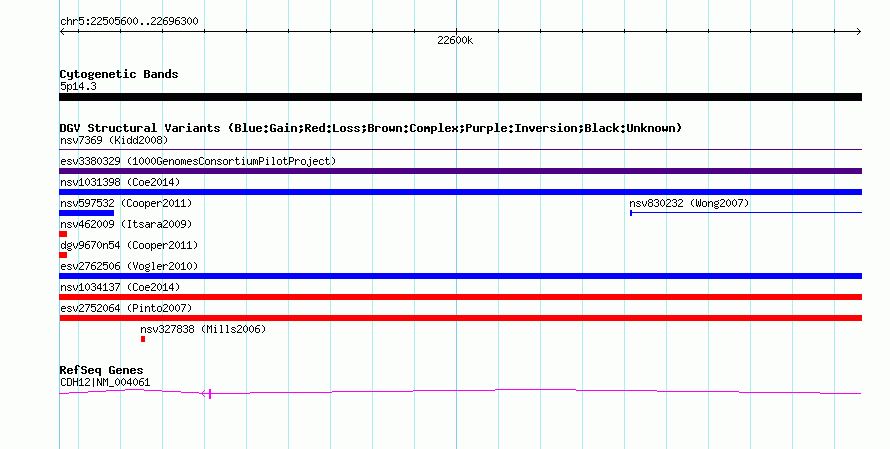Open nsv462009 (Itsara2009) variant label
The height and width of the screenshot is (449, 890).
tap(126, 224)
